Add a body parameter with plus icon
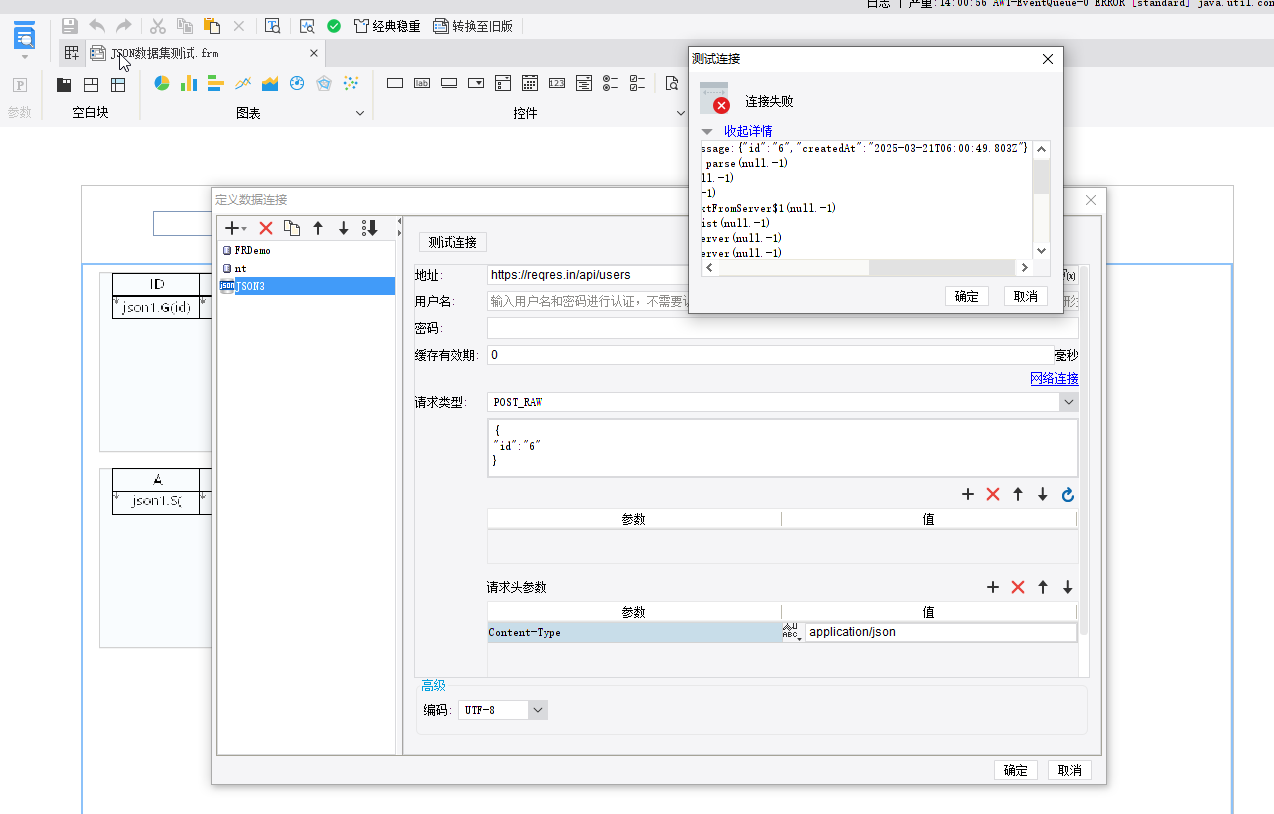 click(968, 494)
